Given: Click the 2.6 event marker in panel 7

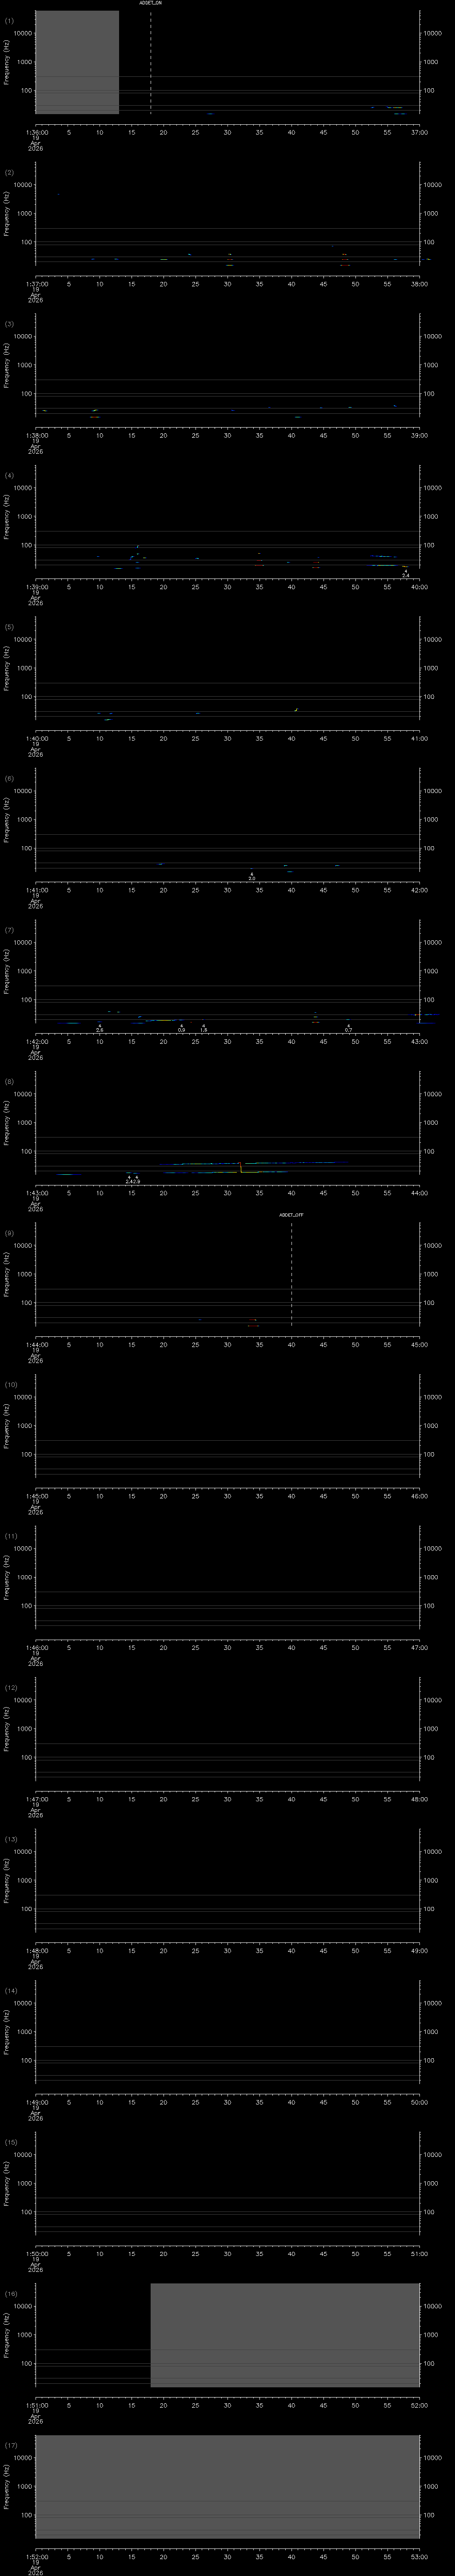Looking at the screenshot, I should (100, 1029).
